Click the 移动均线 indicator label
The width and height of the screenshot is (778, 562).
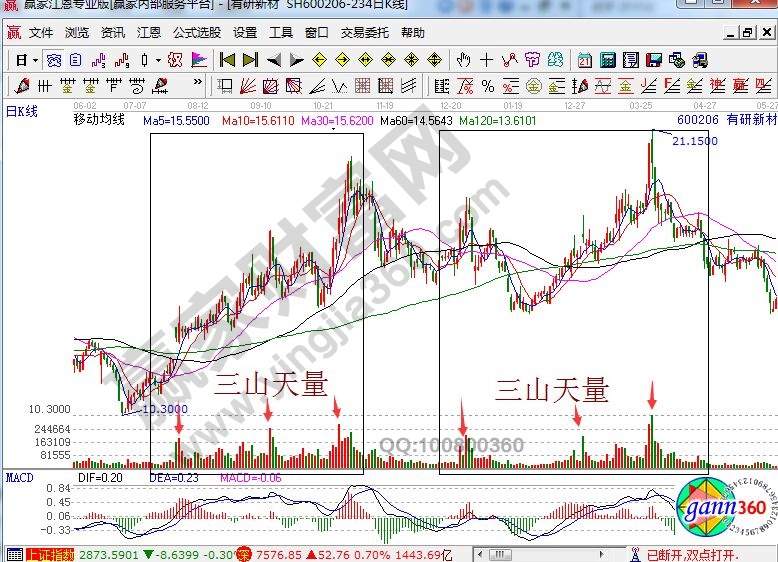99,120
